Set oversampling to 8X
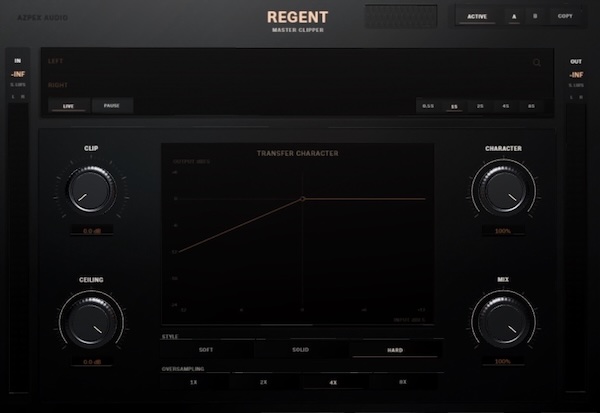Image resolution: width=600 pixels, height=413 pixels. pos(403,382)
